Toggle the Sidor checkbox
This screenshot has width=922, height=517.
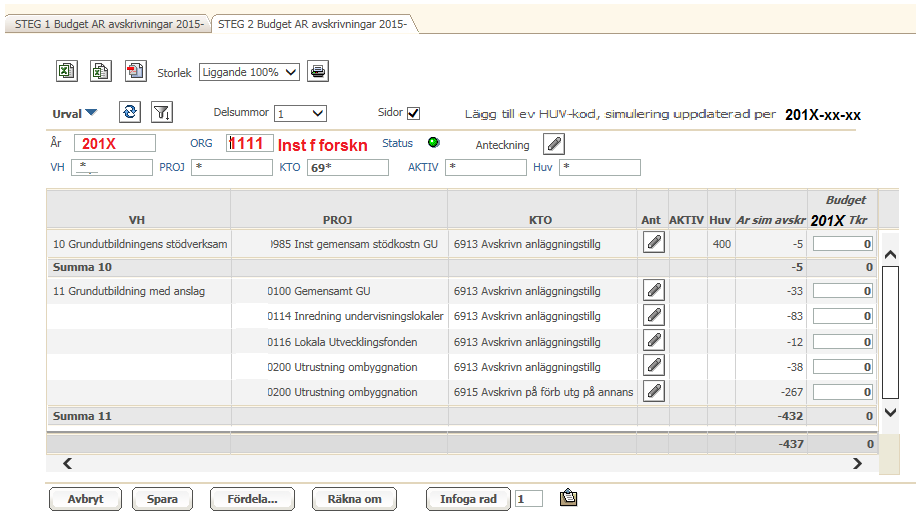tap(413, 113)
